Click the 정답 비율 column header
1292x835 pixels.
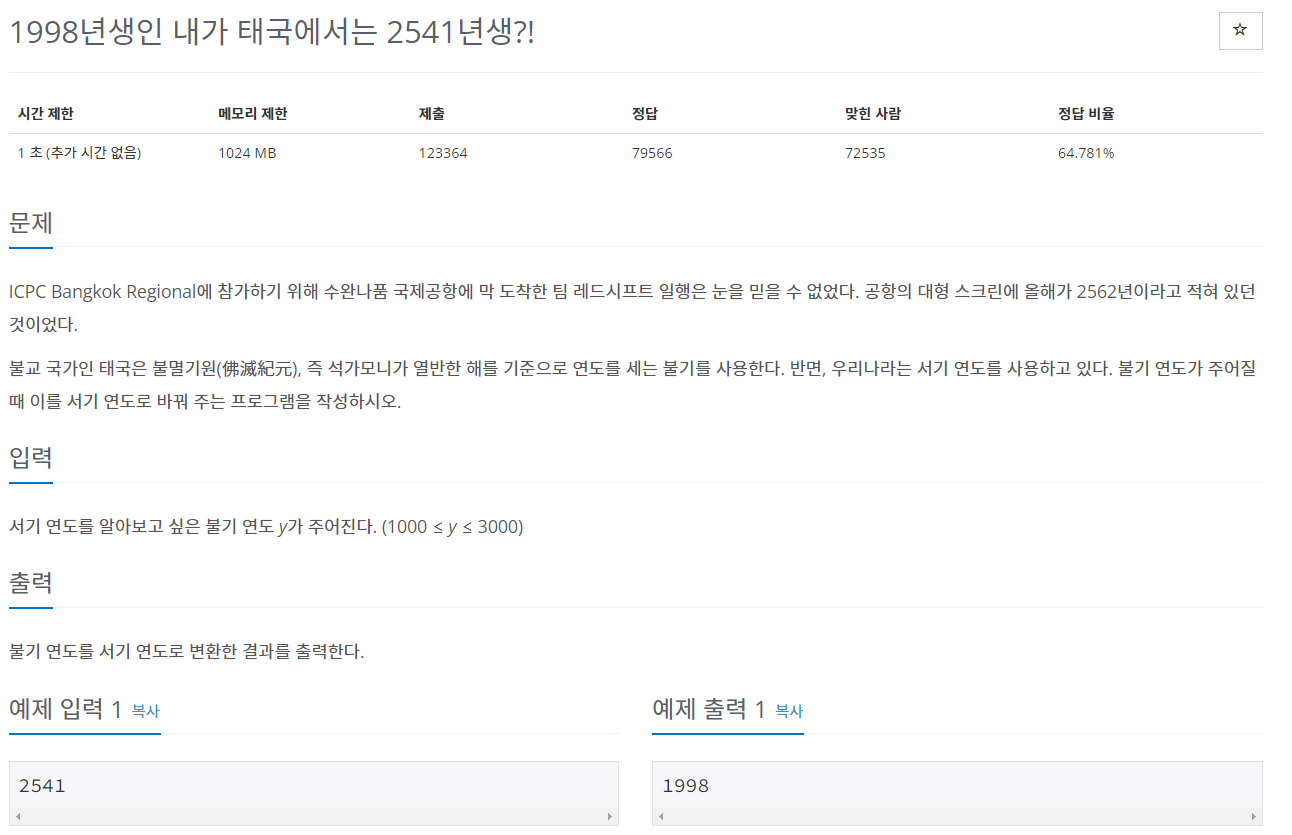click(x=1086, y=113)
